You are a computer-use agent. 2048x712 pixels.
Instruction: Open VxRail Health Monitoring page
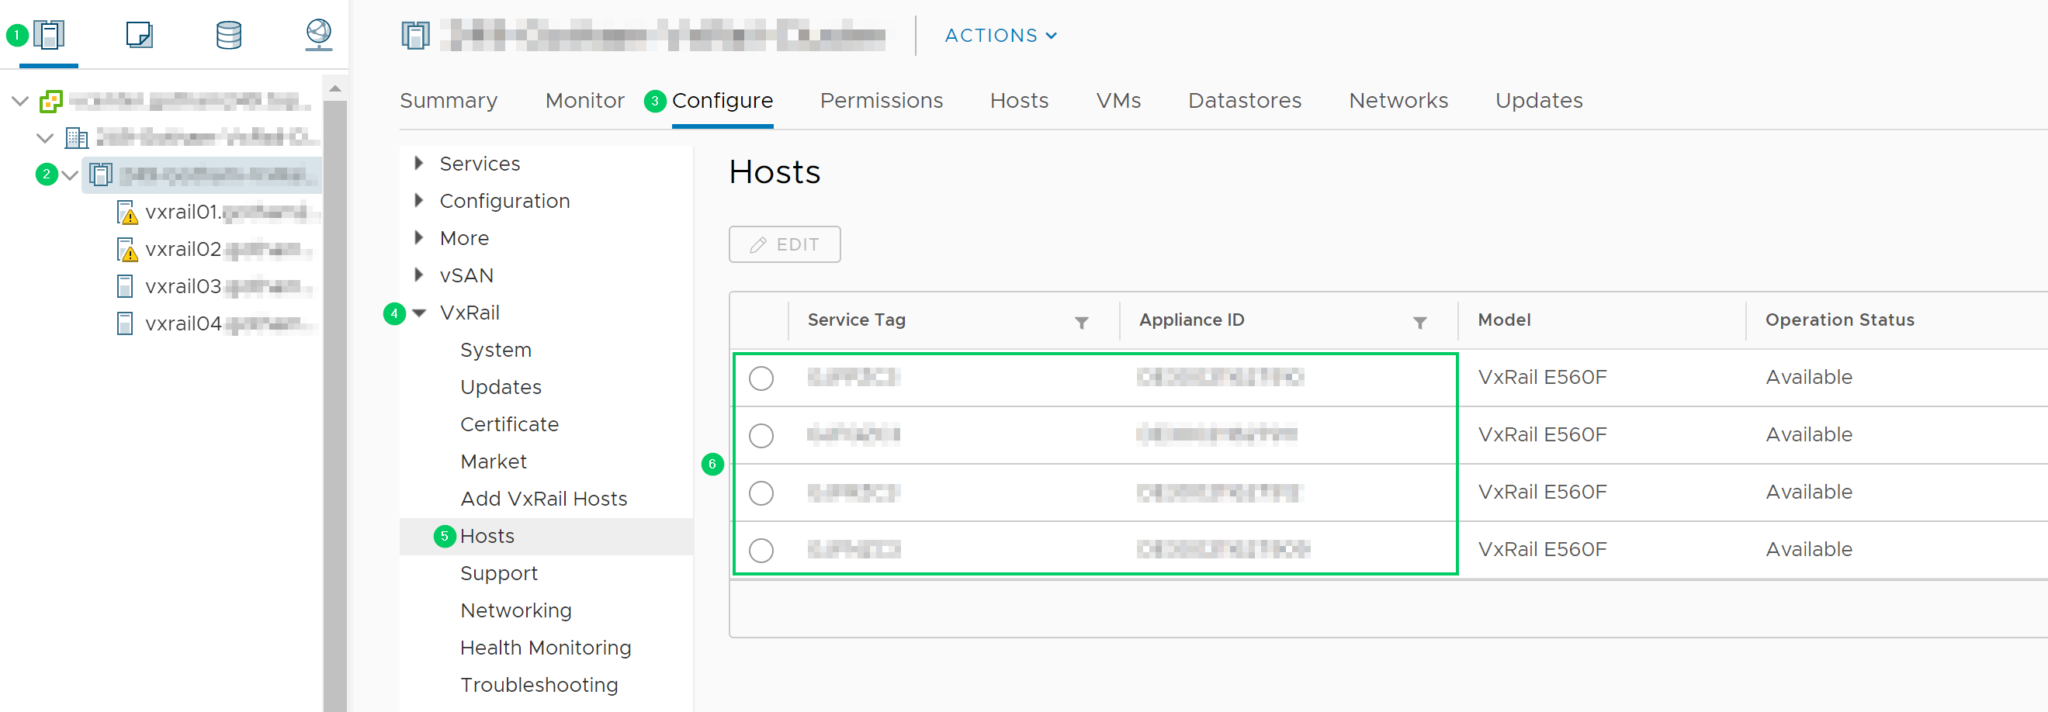tap(546, 647)
